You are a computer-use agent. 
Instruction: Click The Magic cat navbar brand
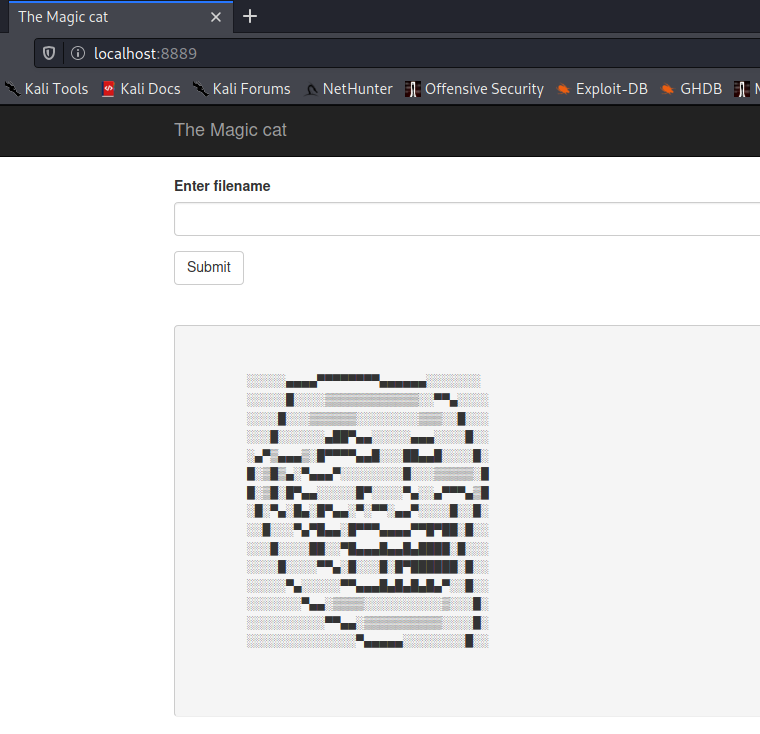click(230, 130)
